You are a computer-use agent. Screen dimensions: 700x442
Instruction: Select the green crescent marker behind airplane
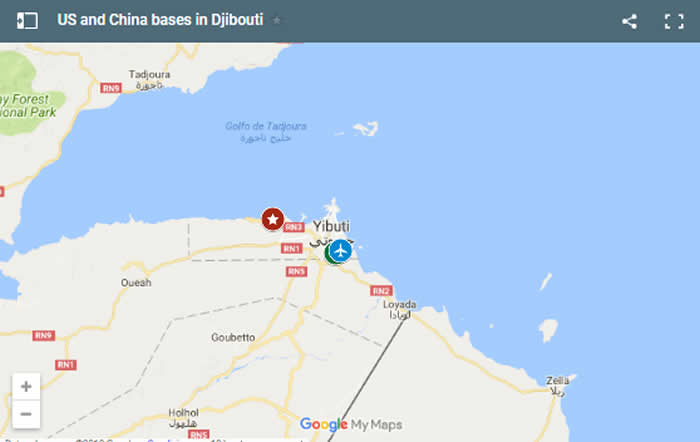(328, 254)
